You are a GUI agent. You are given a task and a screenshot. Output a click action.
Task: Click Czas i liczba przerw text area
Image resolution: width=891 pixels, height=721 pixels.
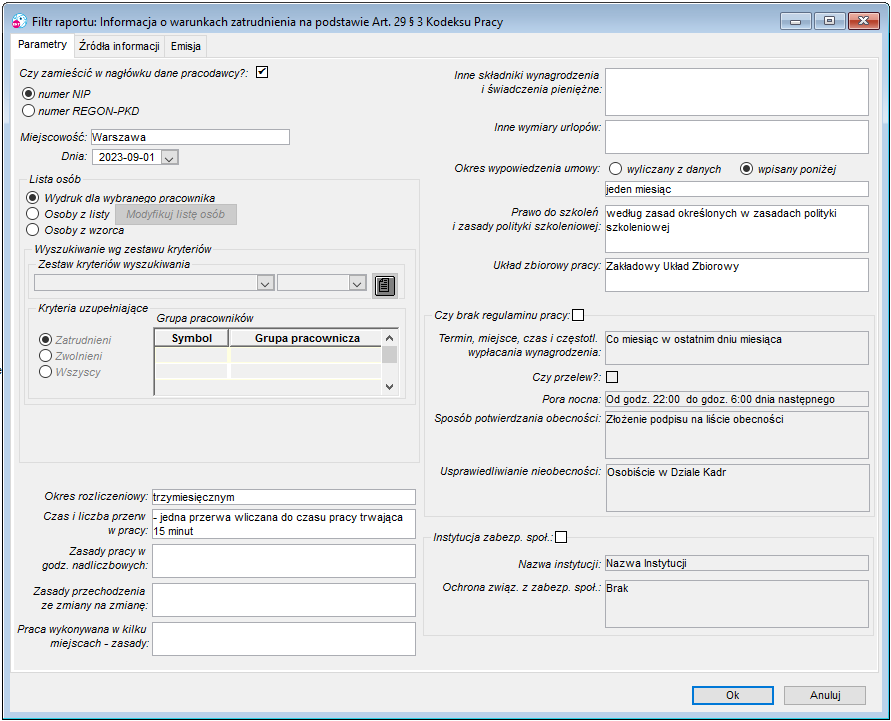(x=284, y=524)
